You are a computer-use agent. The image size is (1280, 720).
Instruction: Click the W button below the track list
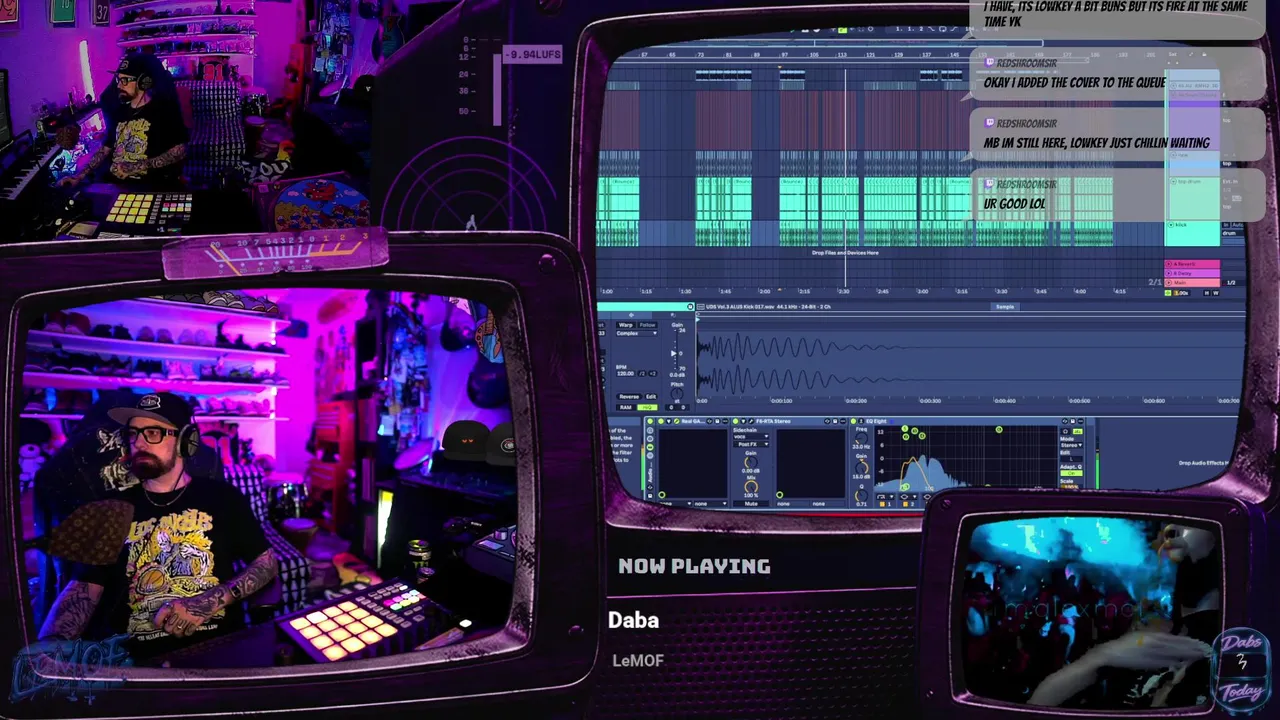(x=1215, y=293)
